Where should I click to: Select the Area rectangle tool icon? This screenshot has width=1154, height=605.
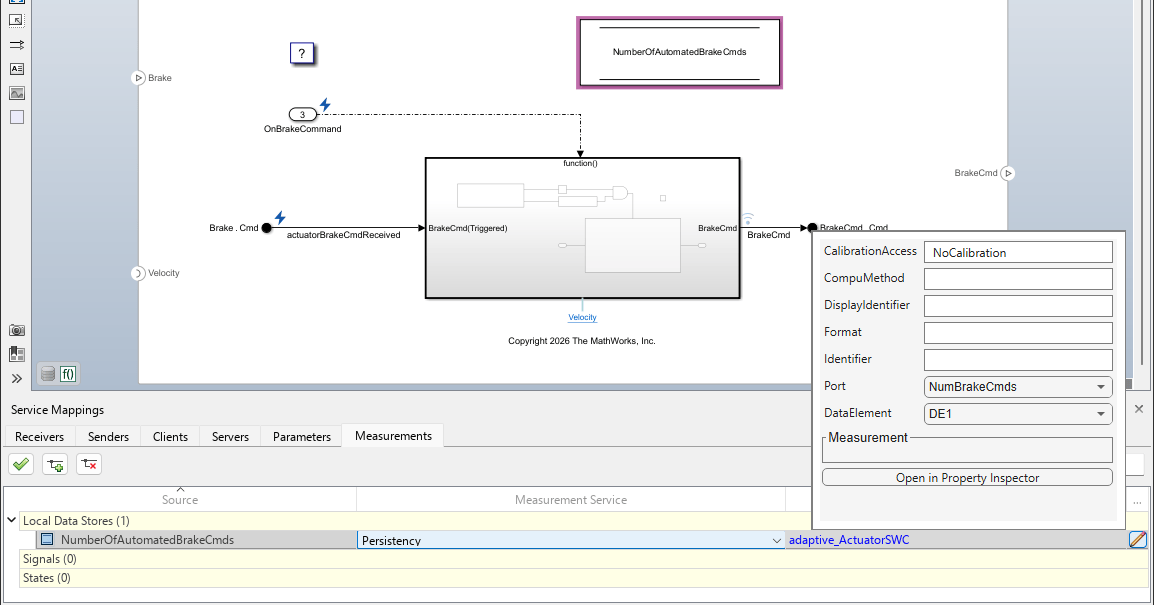[x=16, y=117]
